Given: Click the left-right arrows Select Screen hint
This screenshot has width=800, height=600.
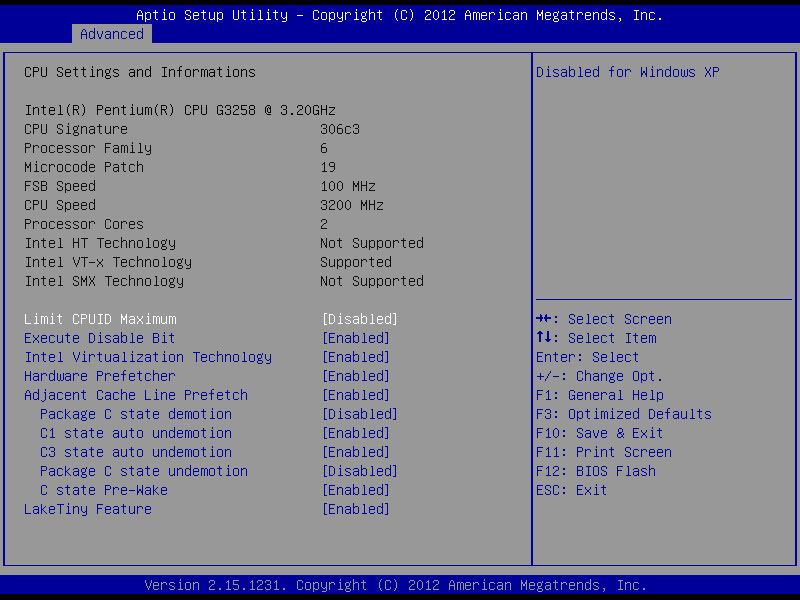Looking at the screenshot, I should pos(604,319).
